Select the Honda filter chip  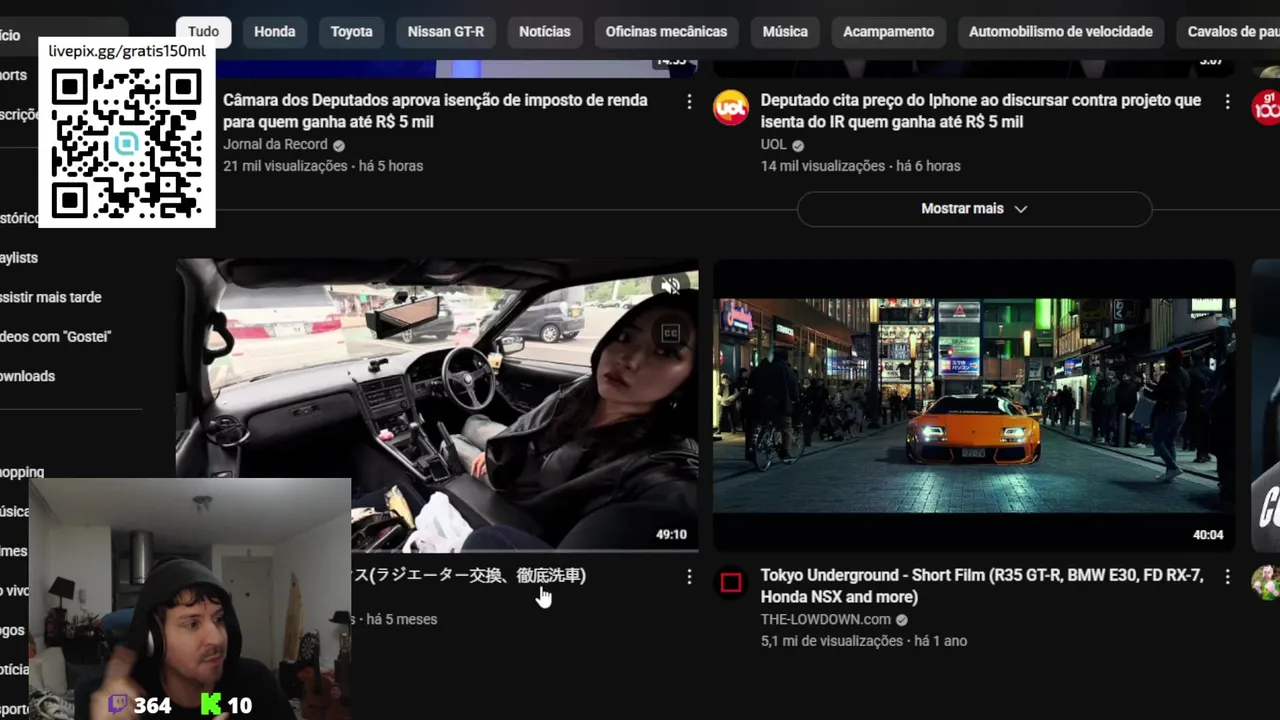click(x=274, y=32)
